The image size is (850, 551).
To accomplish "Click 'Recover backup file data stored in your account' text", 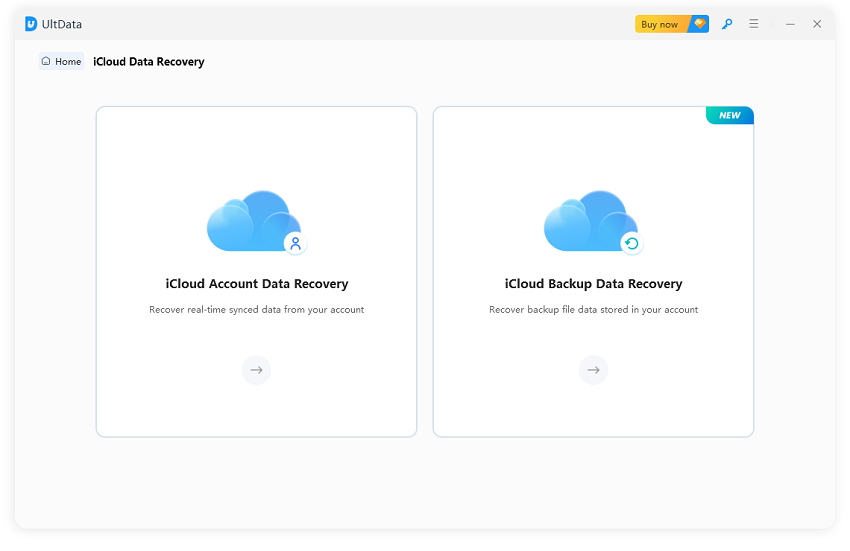I will [x=594, y=310].
